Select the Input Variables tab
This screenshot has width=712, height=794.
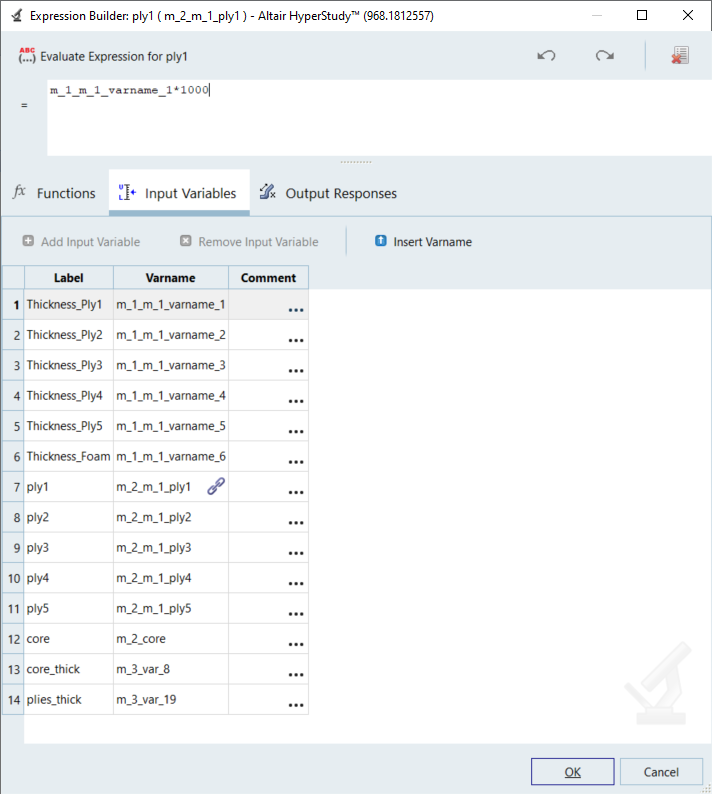(x=179, y=194)
